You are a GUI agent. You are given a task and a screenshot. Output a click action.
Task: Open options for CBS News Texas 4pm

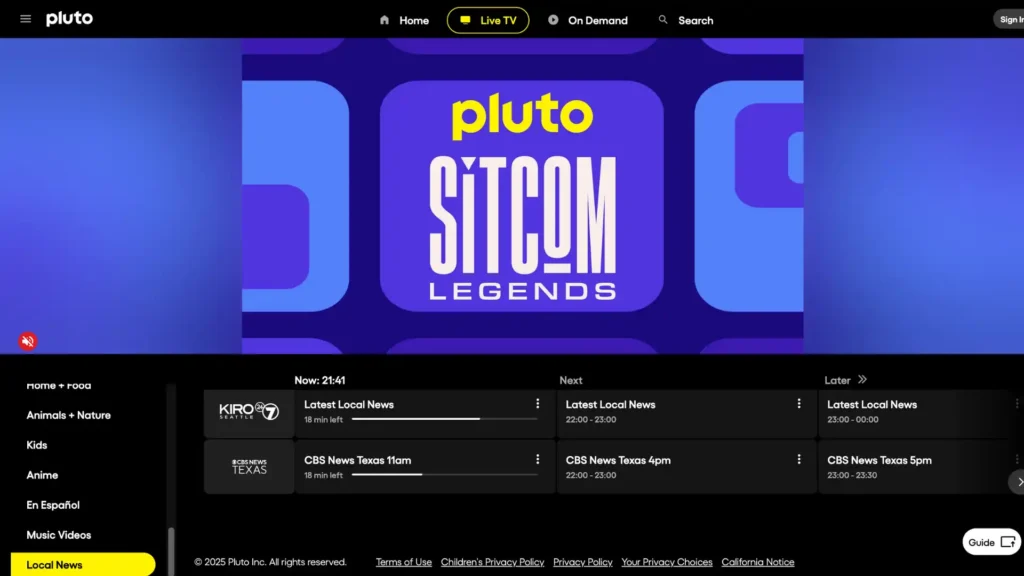(x=799, y=460)
